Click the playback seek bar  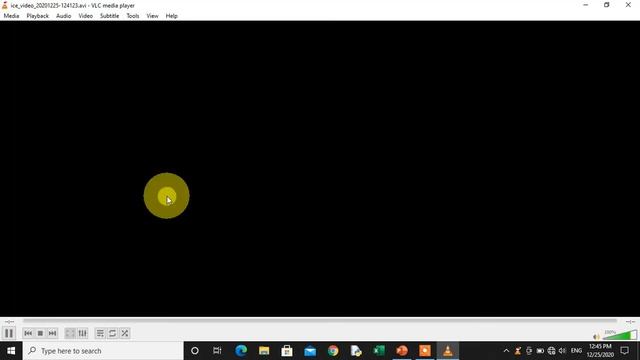click(x=320, y=321)
